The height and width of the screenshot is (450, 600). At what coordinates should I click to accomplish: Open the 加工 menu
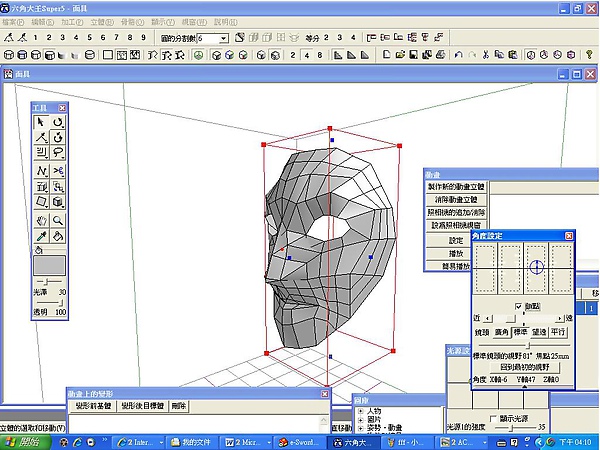point(72,22)
